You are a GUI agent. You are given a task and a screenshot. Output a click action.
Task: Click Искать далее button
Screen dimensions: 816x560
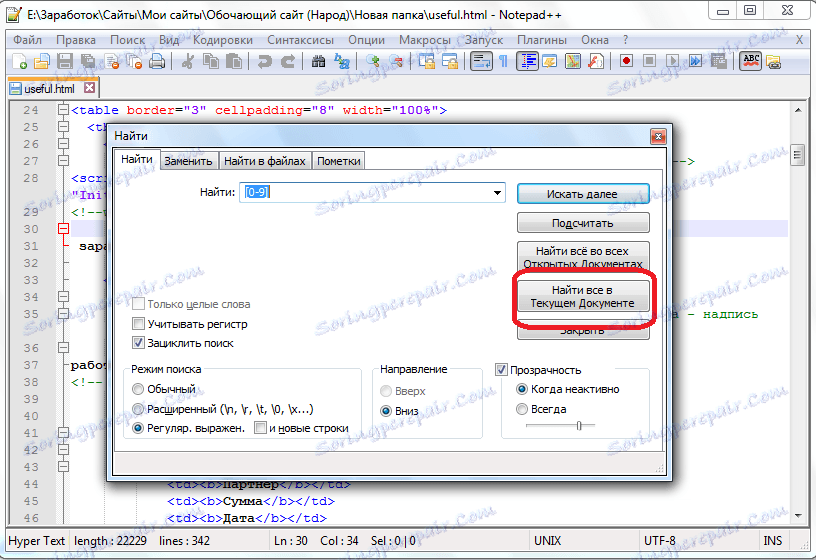pyautogui.click(x=583, y=194)
